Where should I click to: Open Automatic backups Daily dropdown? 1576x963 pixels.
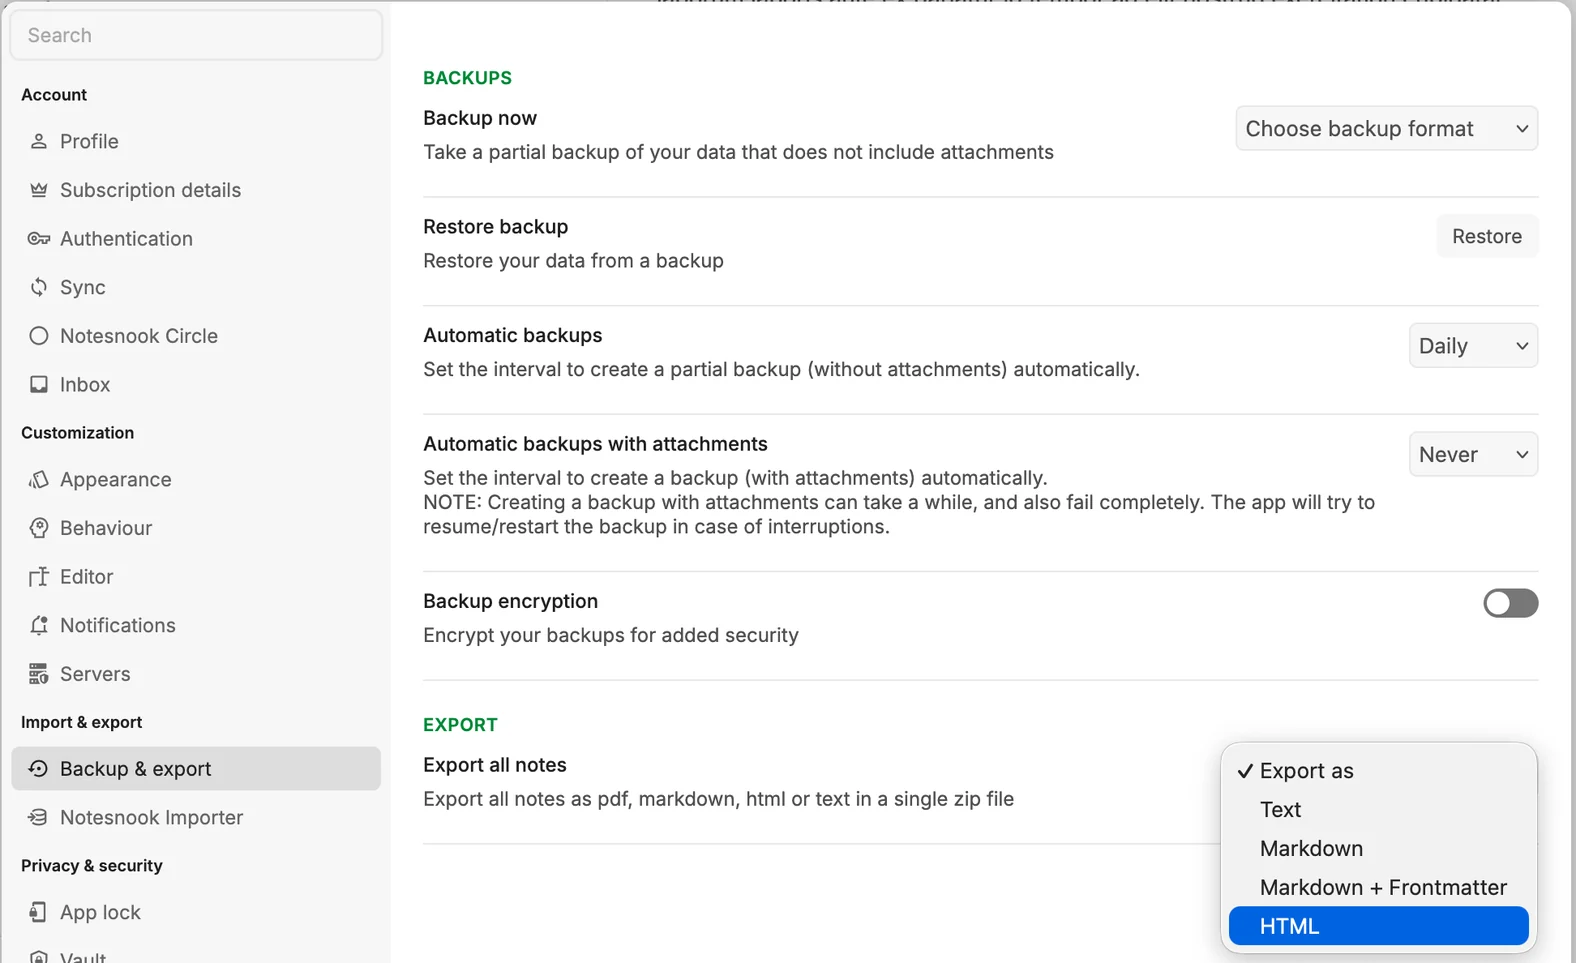[x=1473, y=346]
